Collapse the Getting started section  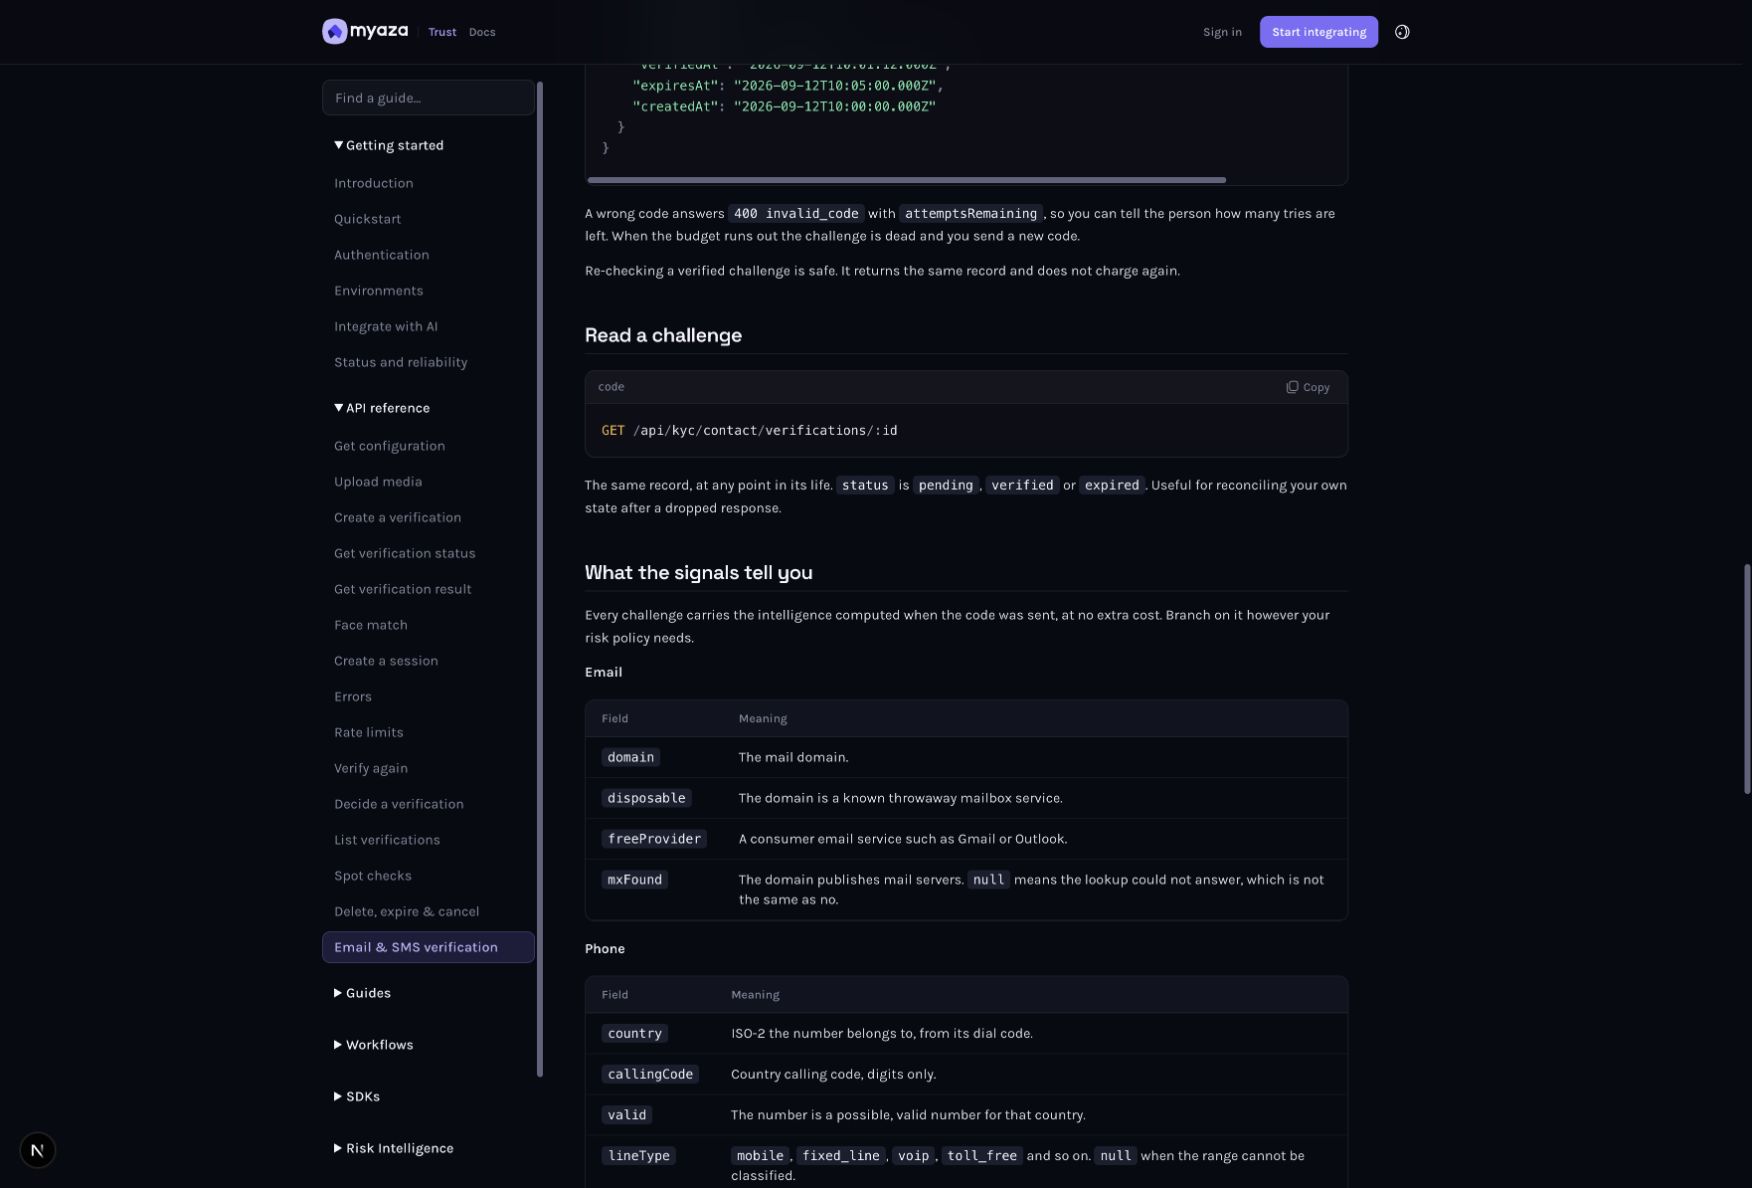point(389,145)
